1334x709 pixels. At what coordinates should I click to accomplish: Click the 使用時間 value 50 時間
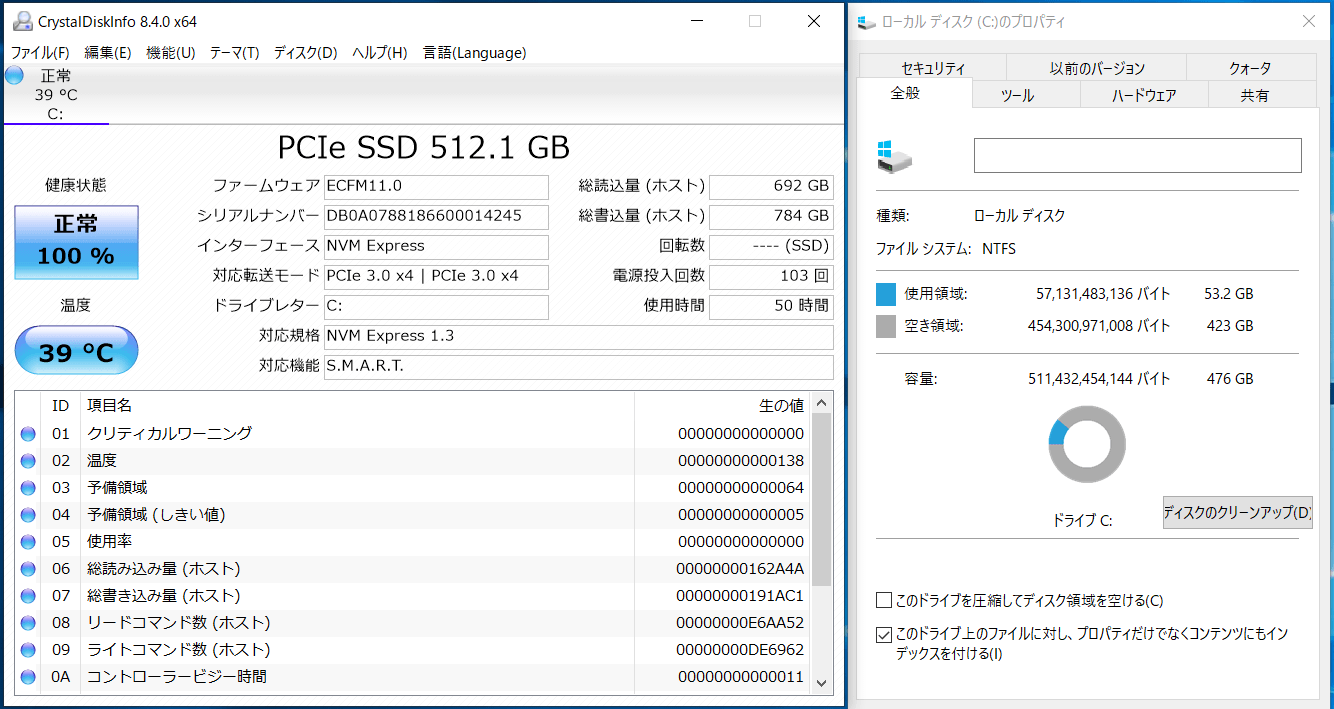click(771, 307)
